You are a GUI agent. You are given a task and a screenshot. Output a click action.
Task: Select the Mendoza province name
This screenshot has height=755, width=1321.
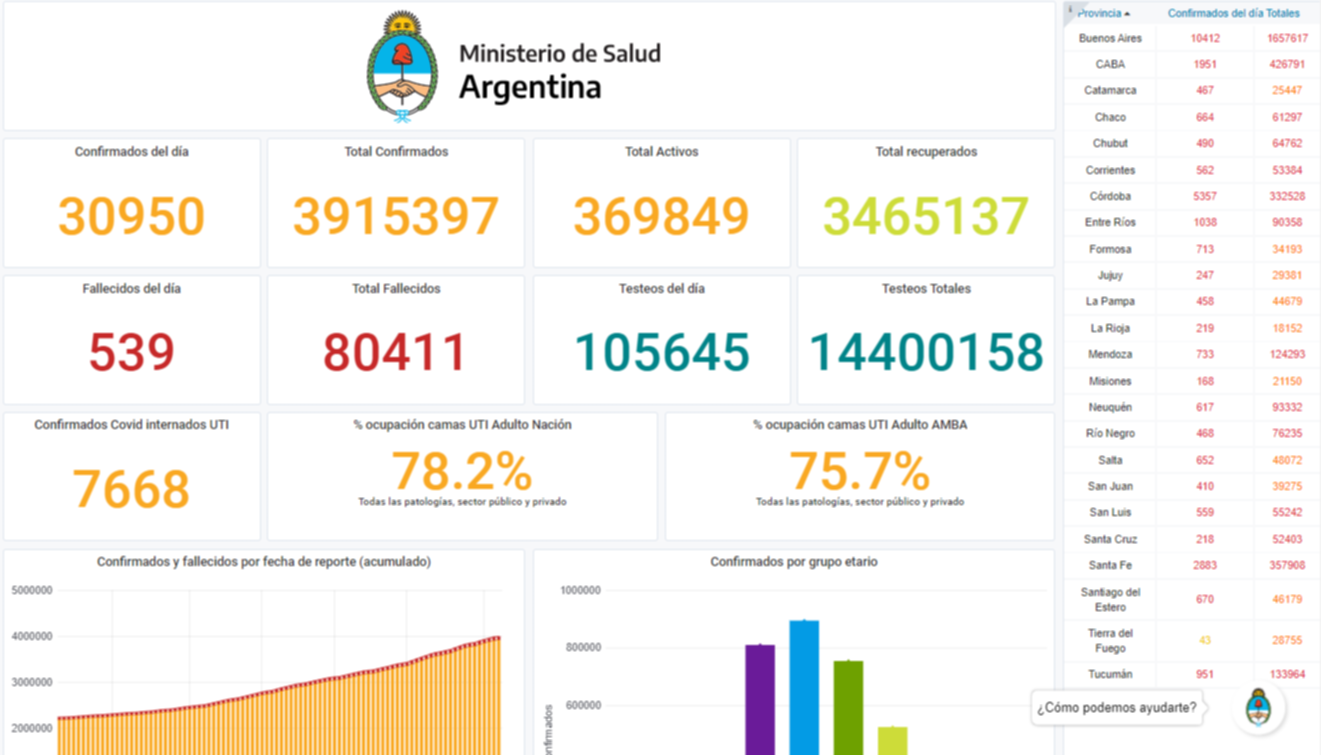coord(1110,354)
